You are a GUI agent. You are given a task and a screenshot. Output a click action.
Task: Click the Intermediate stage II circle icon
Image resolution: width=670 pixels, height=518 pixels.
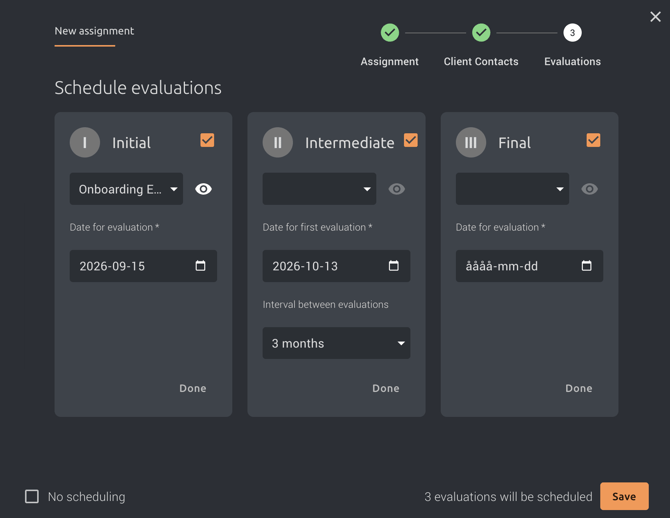(x=278, y=142)
